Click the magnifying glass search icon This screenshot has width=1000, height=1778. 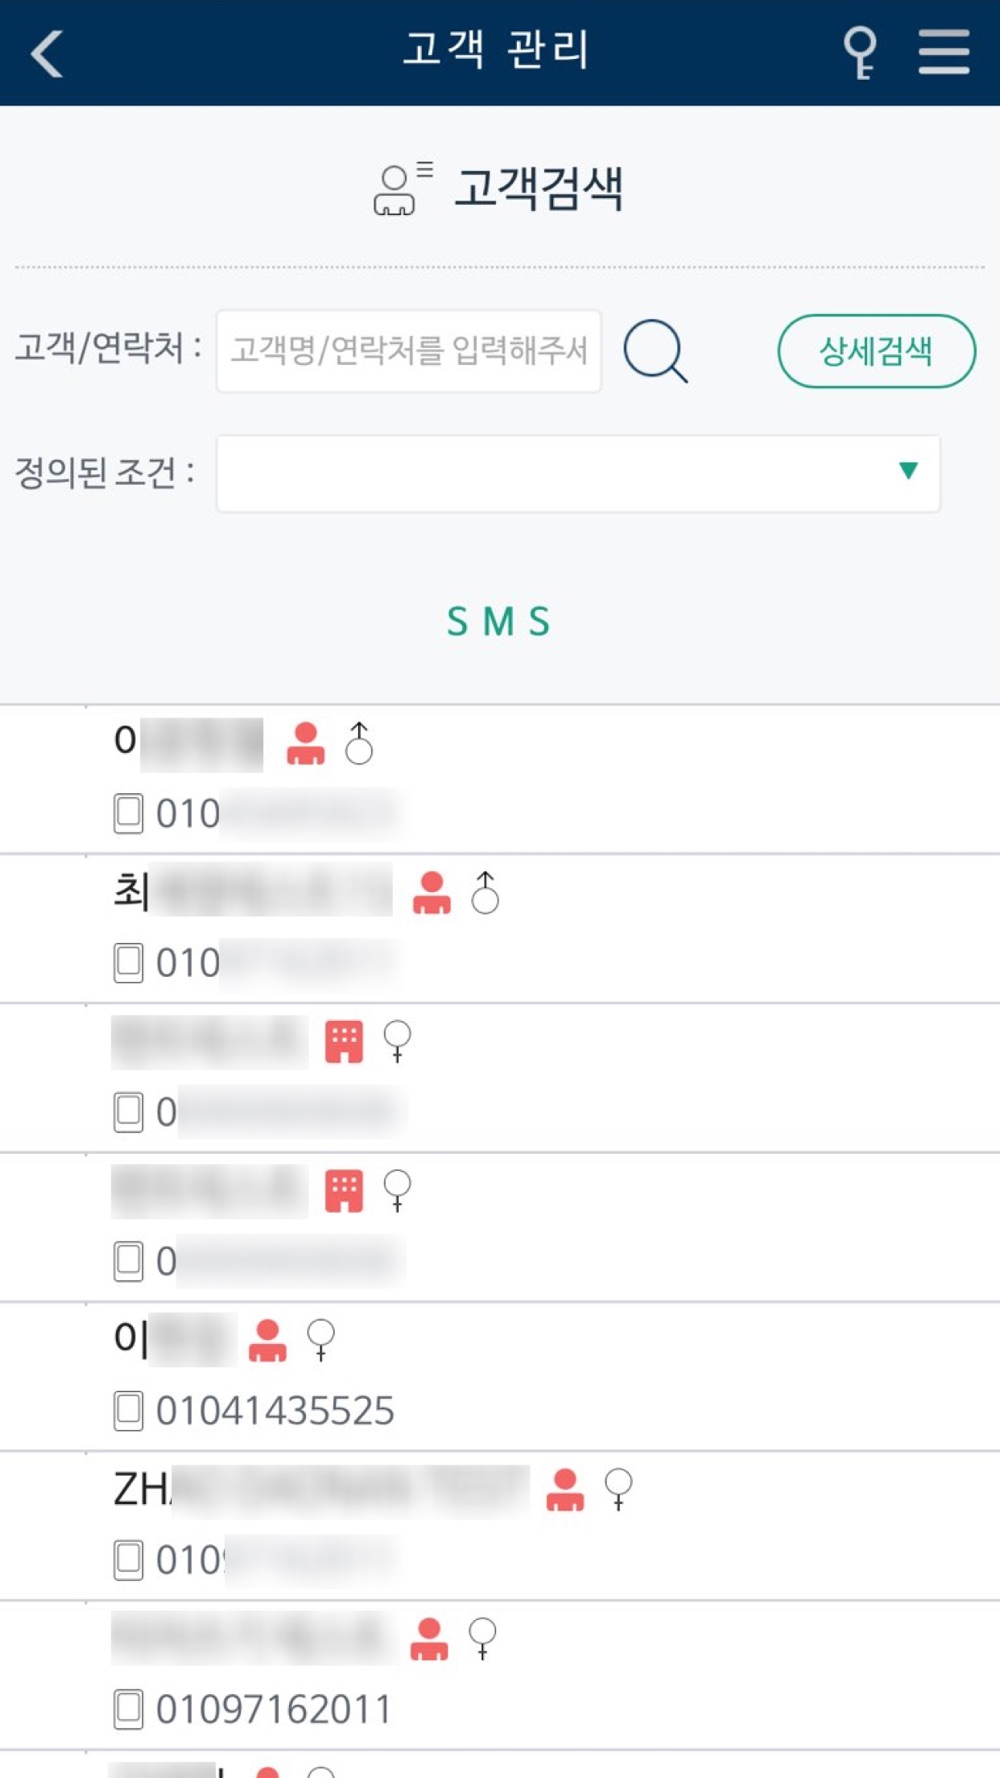(655, 351)
